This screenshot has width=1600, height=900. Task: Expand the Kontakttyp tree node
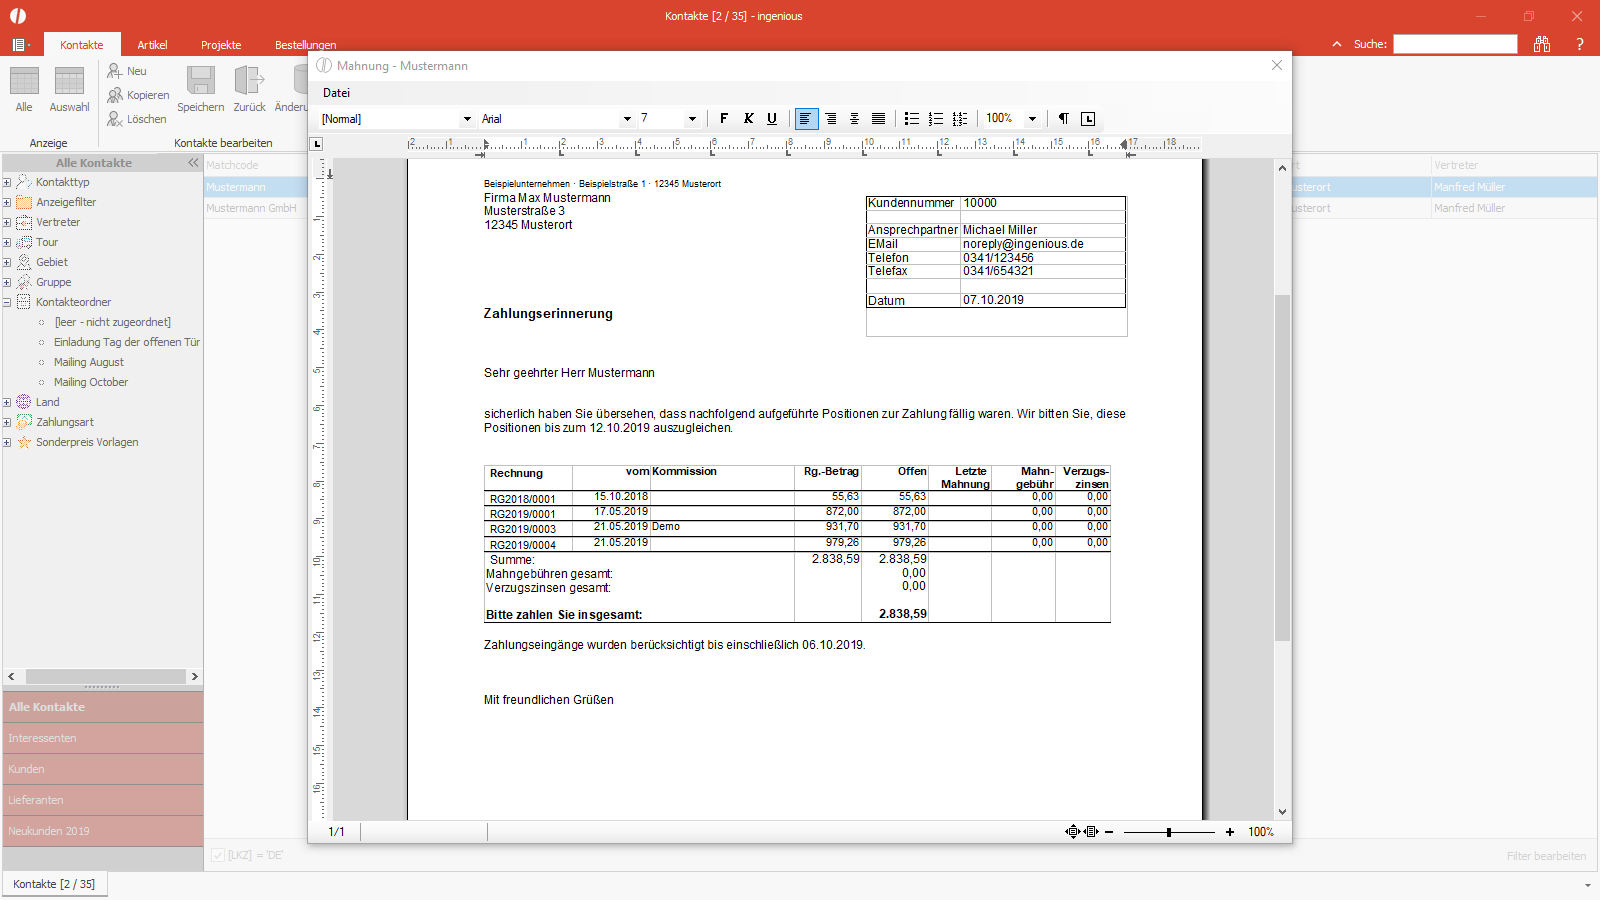[x=7, y=182]
